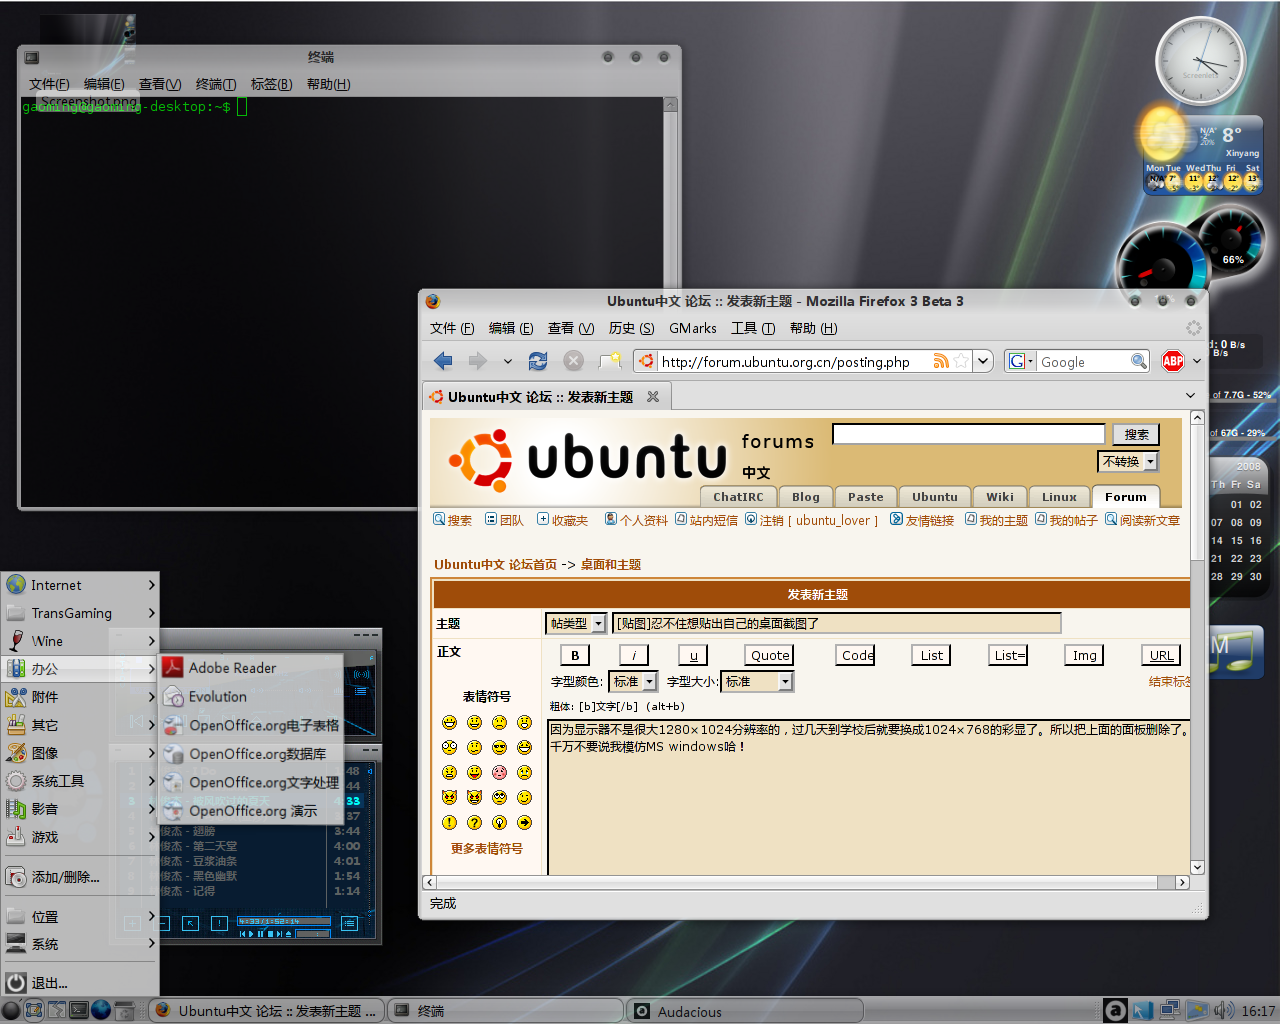Click the Quote formatting button

point(770,655)
